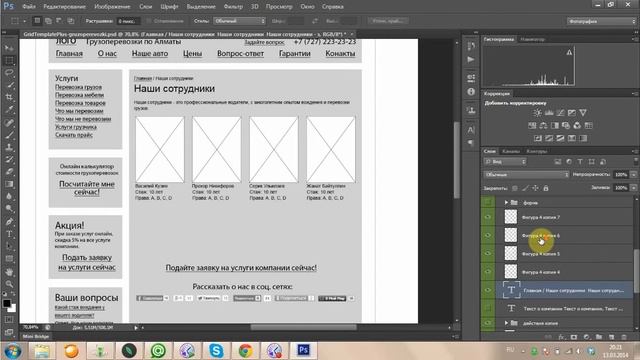This screenshot has width=640, height=360.
Task: Delete layer with trash icon
Action: (624, 337)
